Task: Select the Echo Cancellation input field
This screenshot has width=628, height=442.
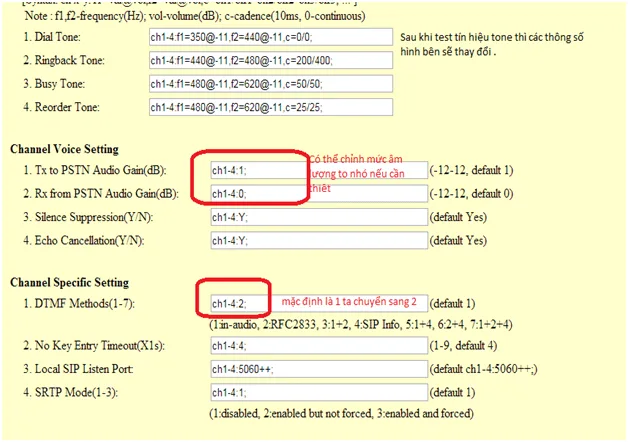Action: tap(319, 240)
